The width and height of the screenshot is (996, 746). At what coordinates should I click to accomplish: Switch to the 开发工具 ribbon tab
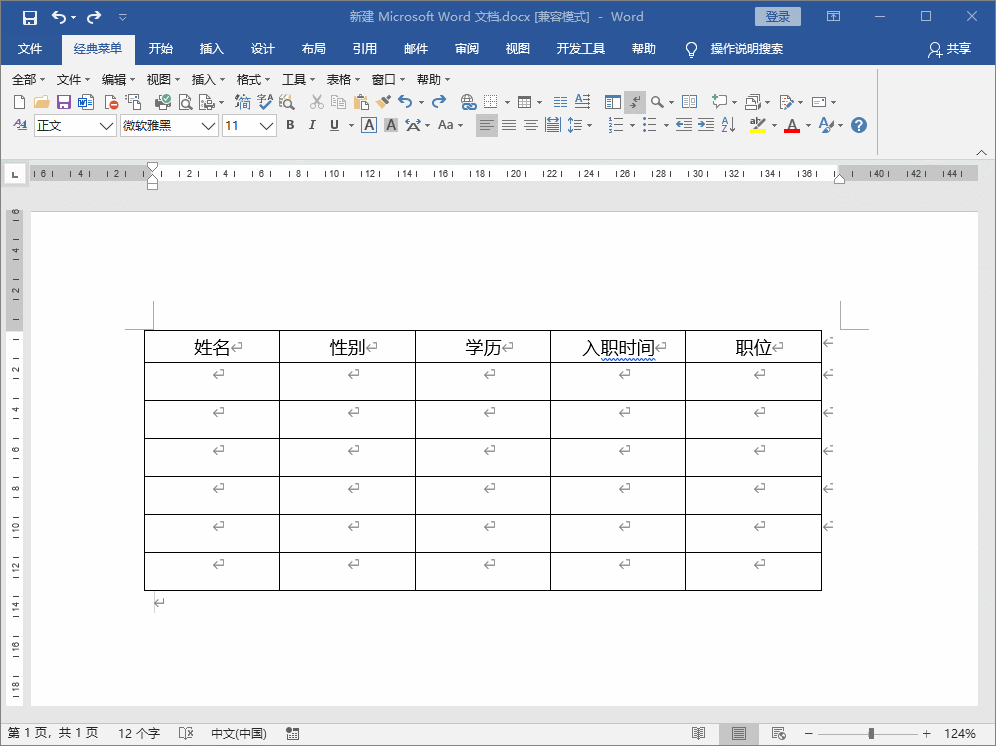point(581,49)
